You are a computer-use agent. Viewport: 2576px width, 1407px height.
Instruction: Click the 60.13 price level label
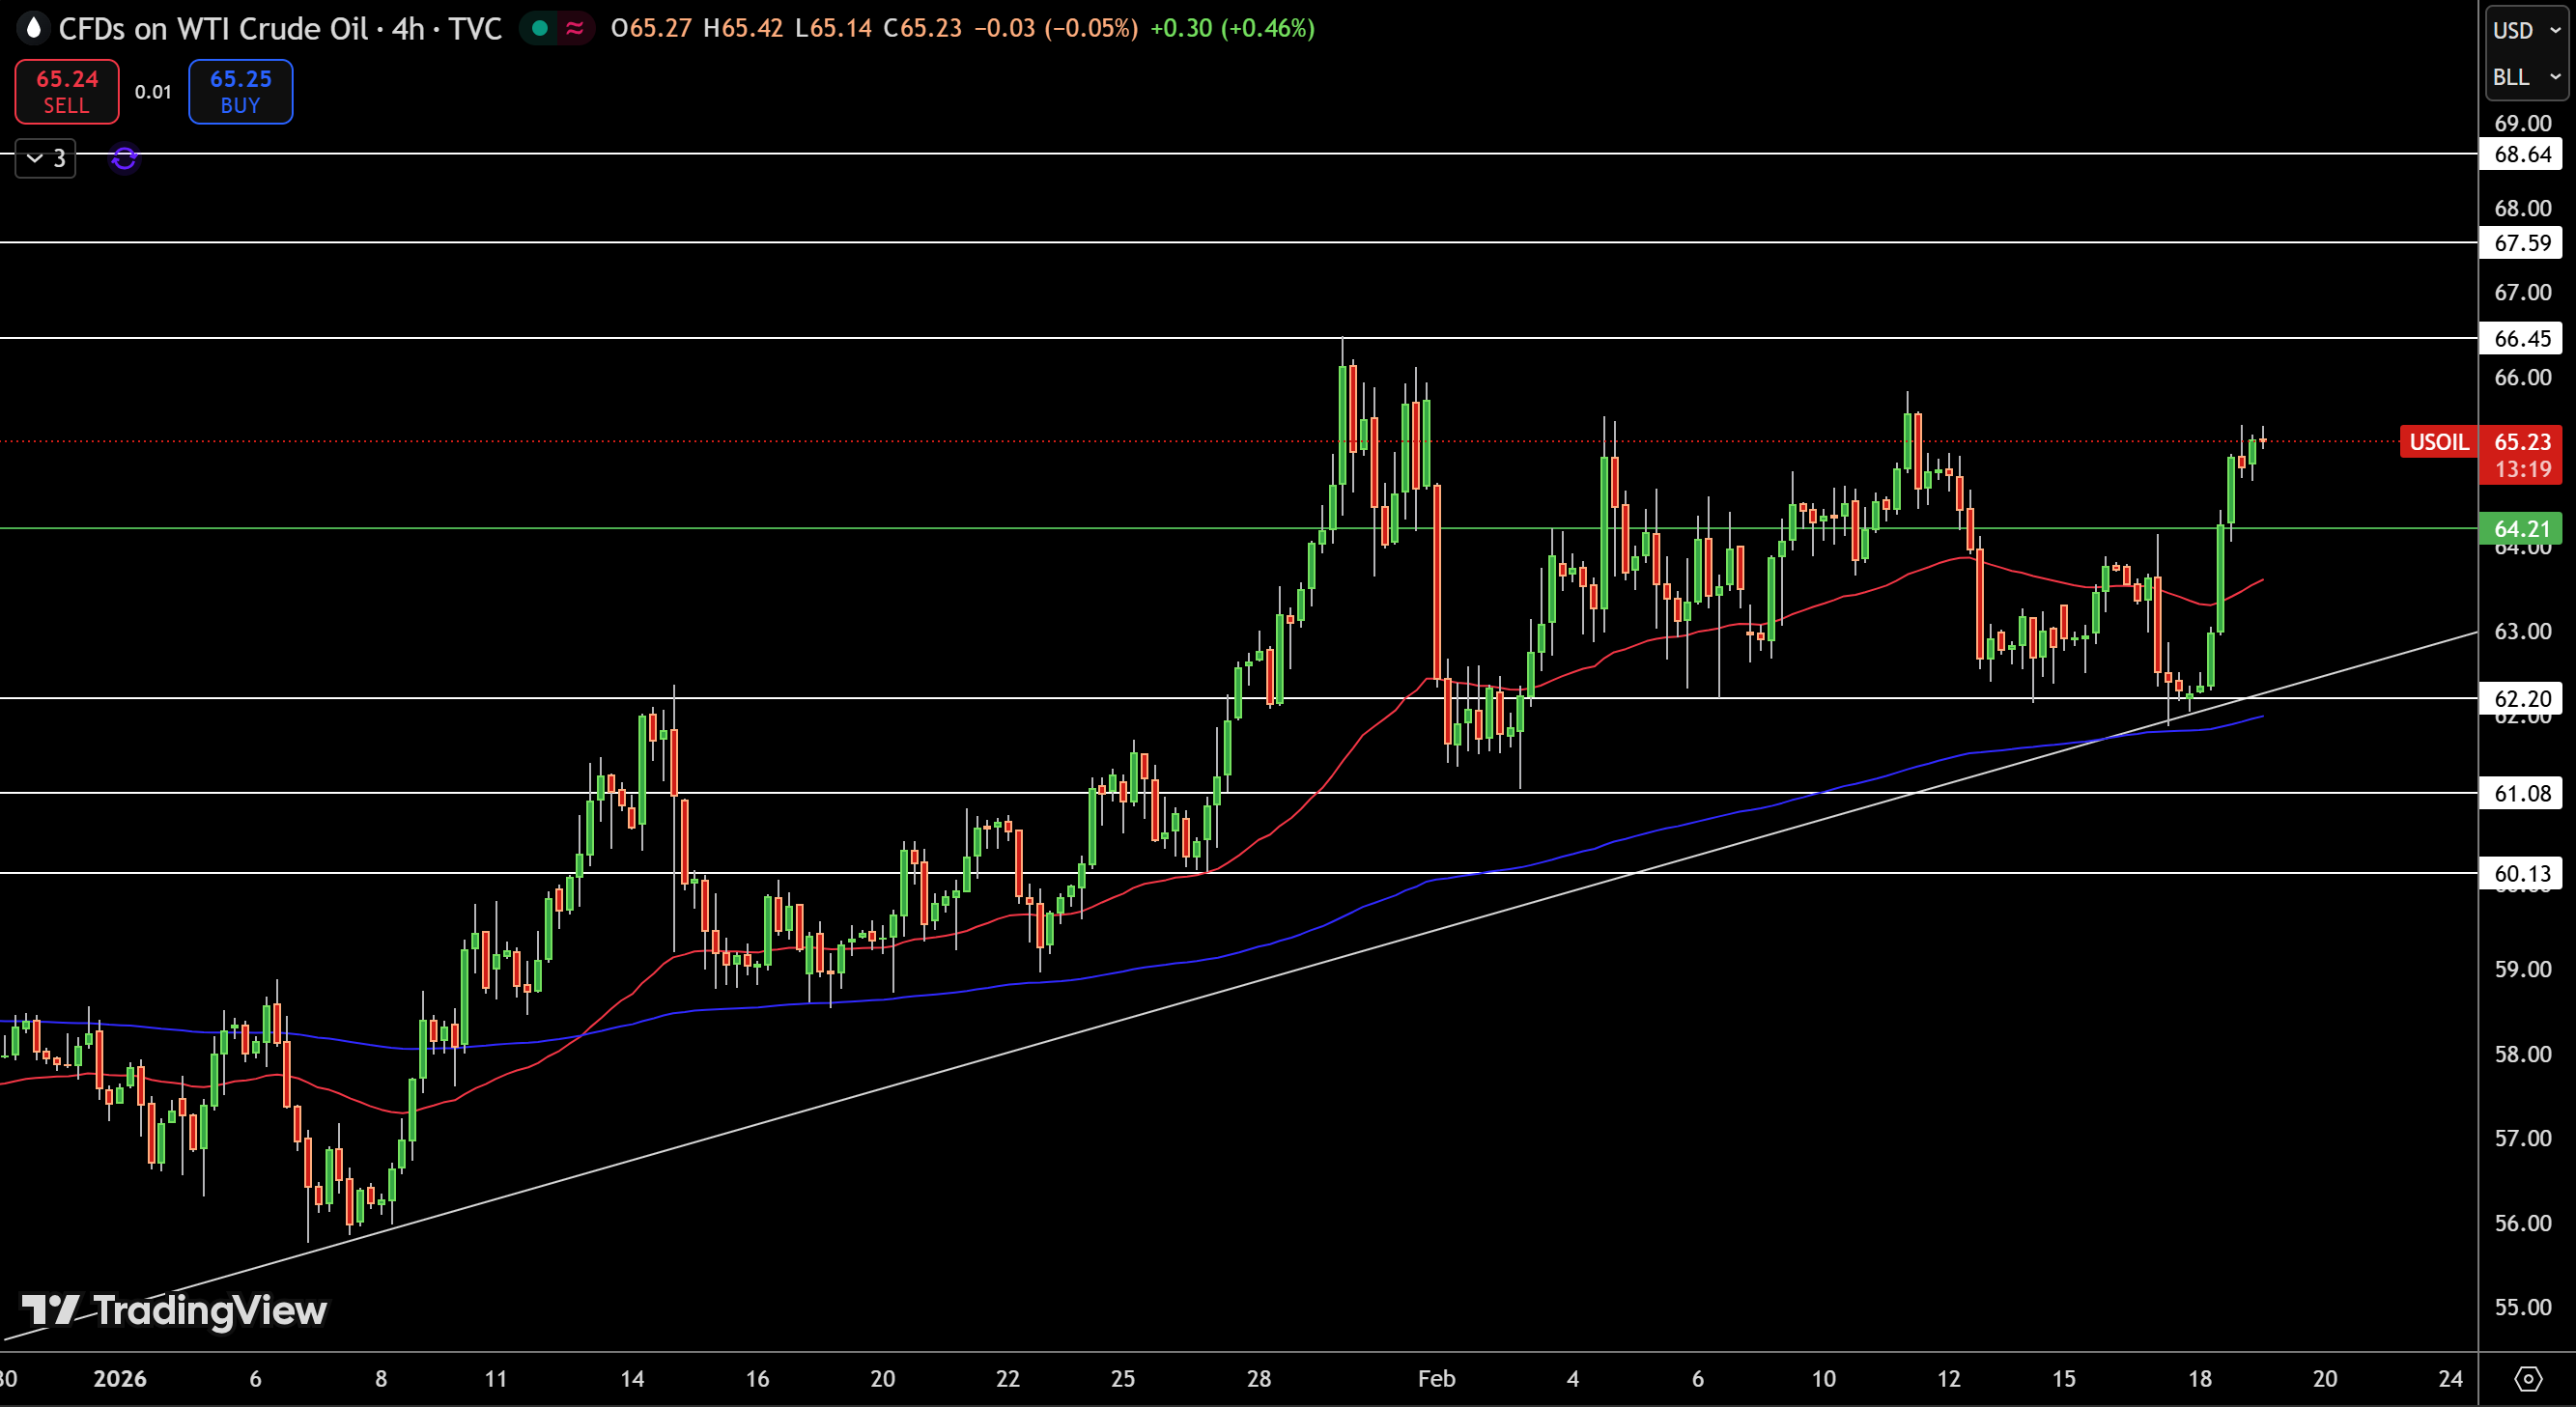2521,873
